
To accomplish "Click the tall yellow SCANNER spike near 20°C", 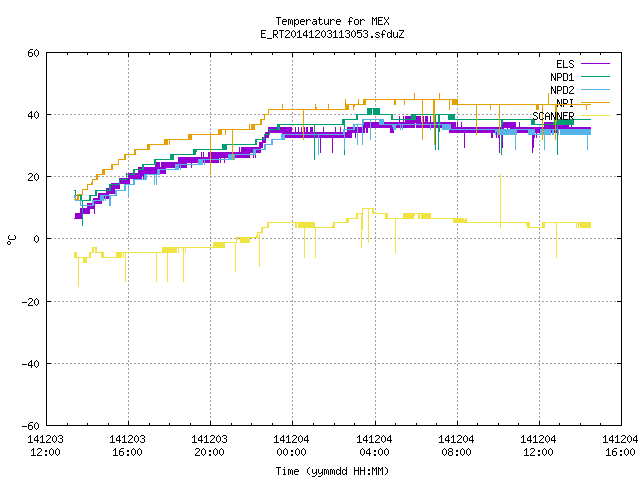I will [x=500, y=200].
